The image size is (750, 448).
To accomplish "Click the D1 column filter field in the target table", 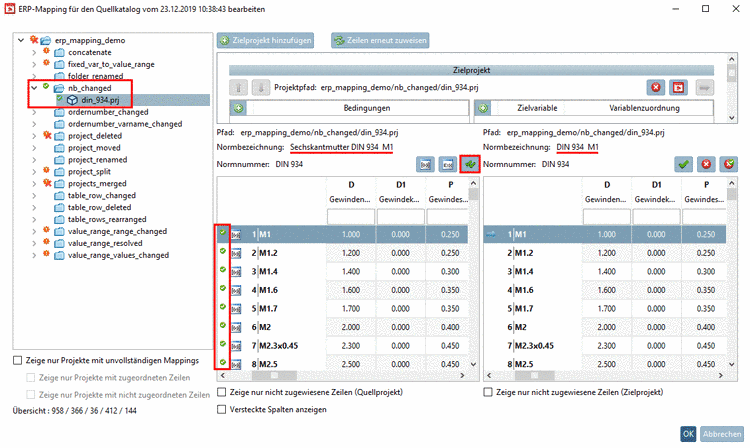I will pos(656,217).
